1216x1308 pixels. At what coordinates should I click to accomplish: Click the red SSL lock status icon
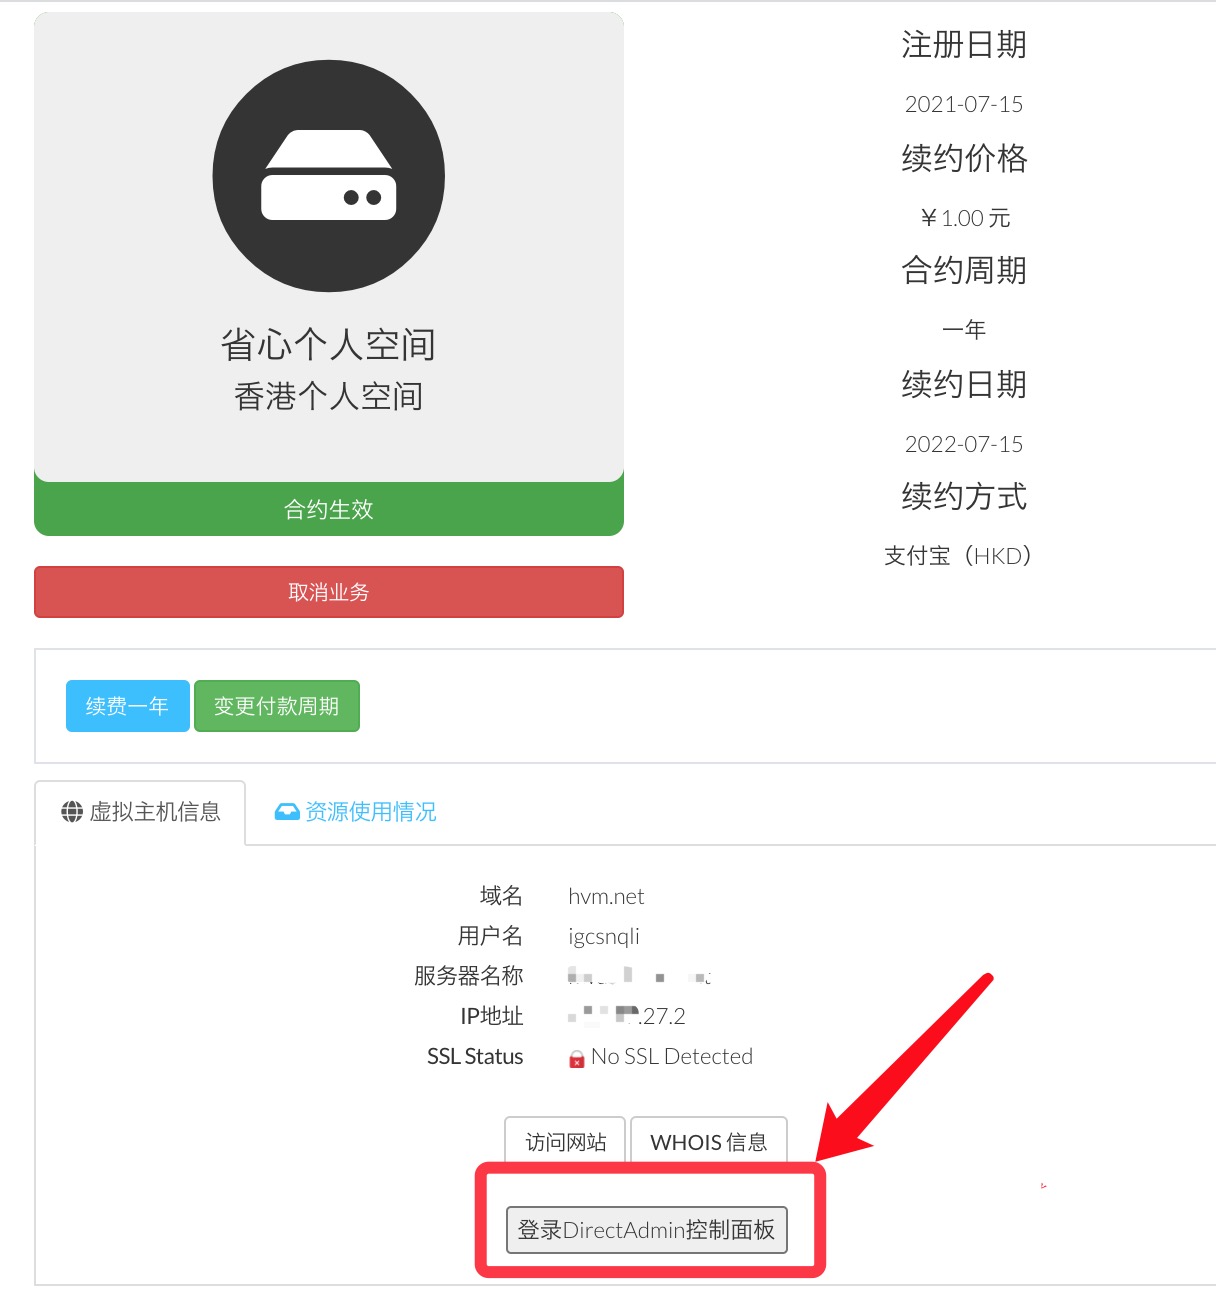pos(577,1059)
